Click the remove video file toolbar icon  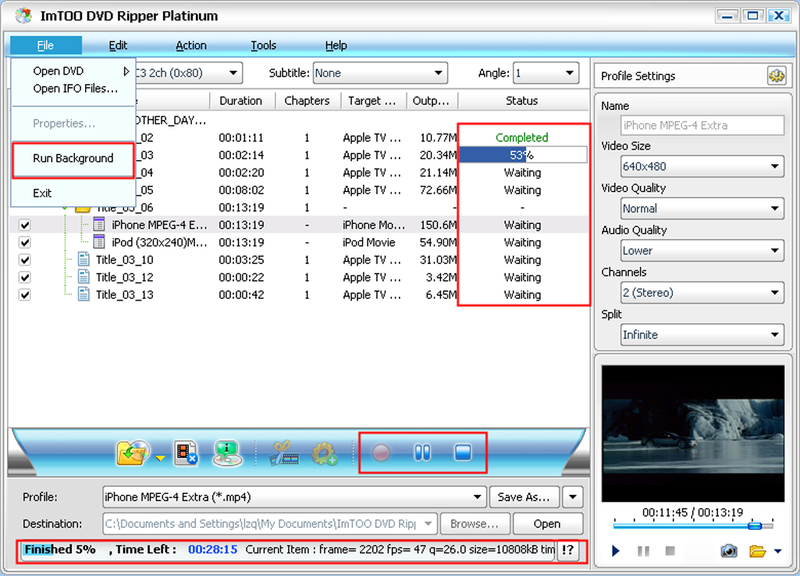(186, 453)
